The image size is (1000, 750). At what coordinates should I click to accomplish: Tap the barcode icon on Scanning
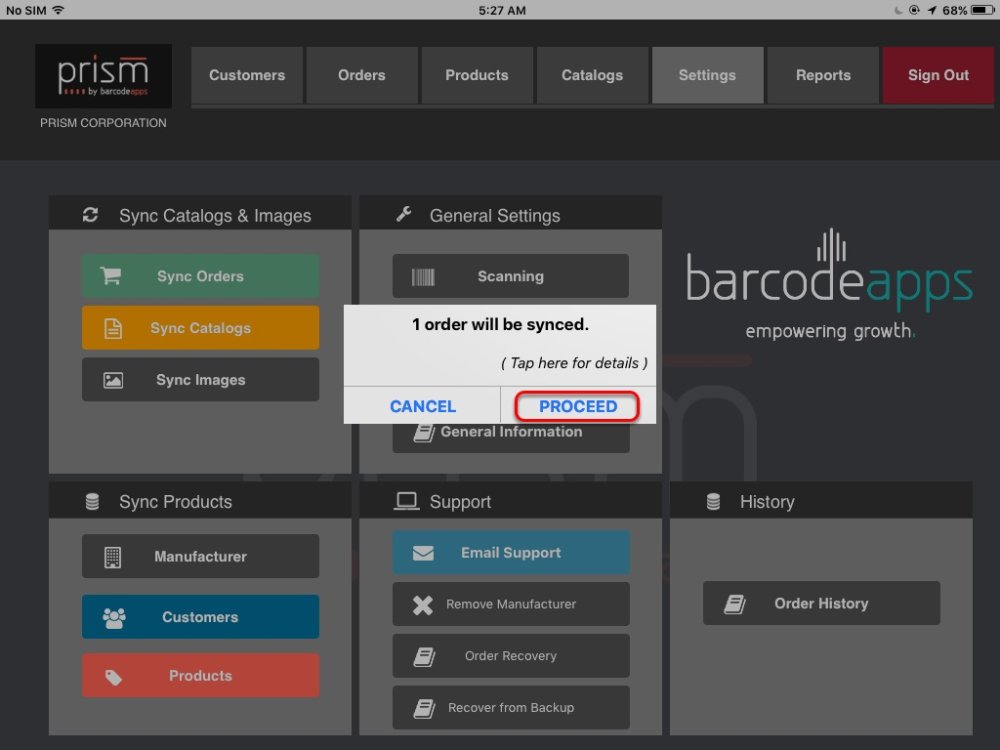coord(423,277)
